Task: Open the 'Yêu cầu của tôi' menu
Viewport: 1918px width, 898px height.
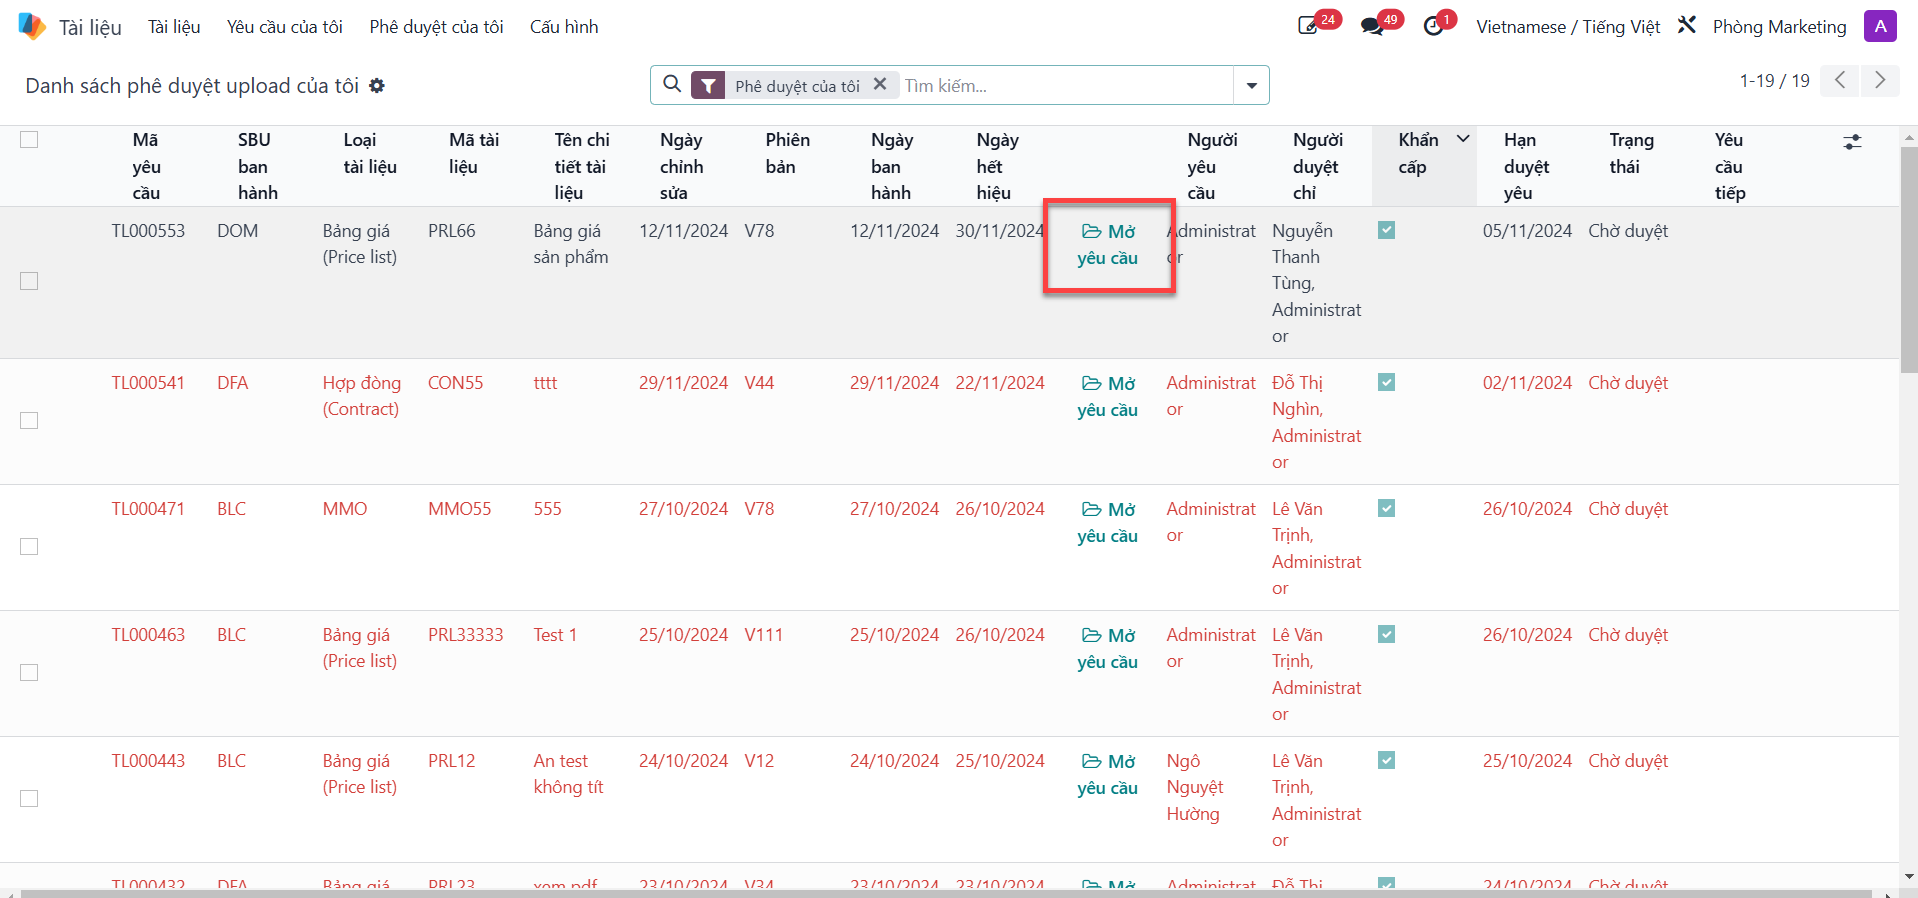Action: pyautogui.click(x=285, y=27)
